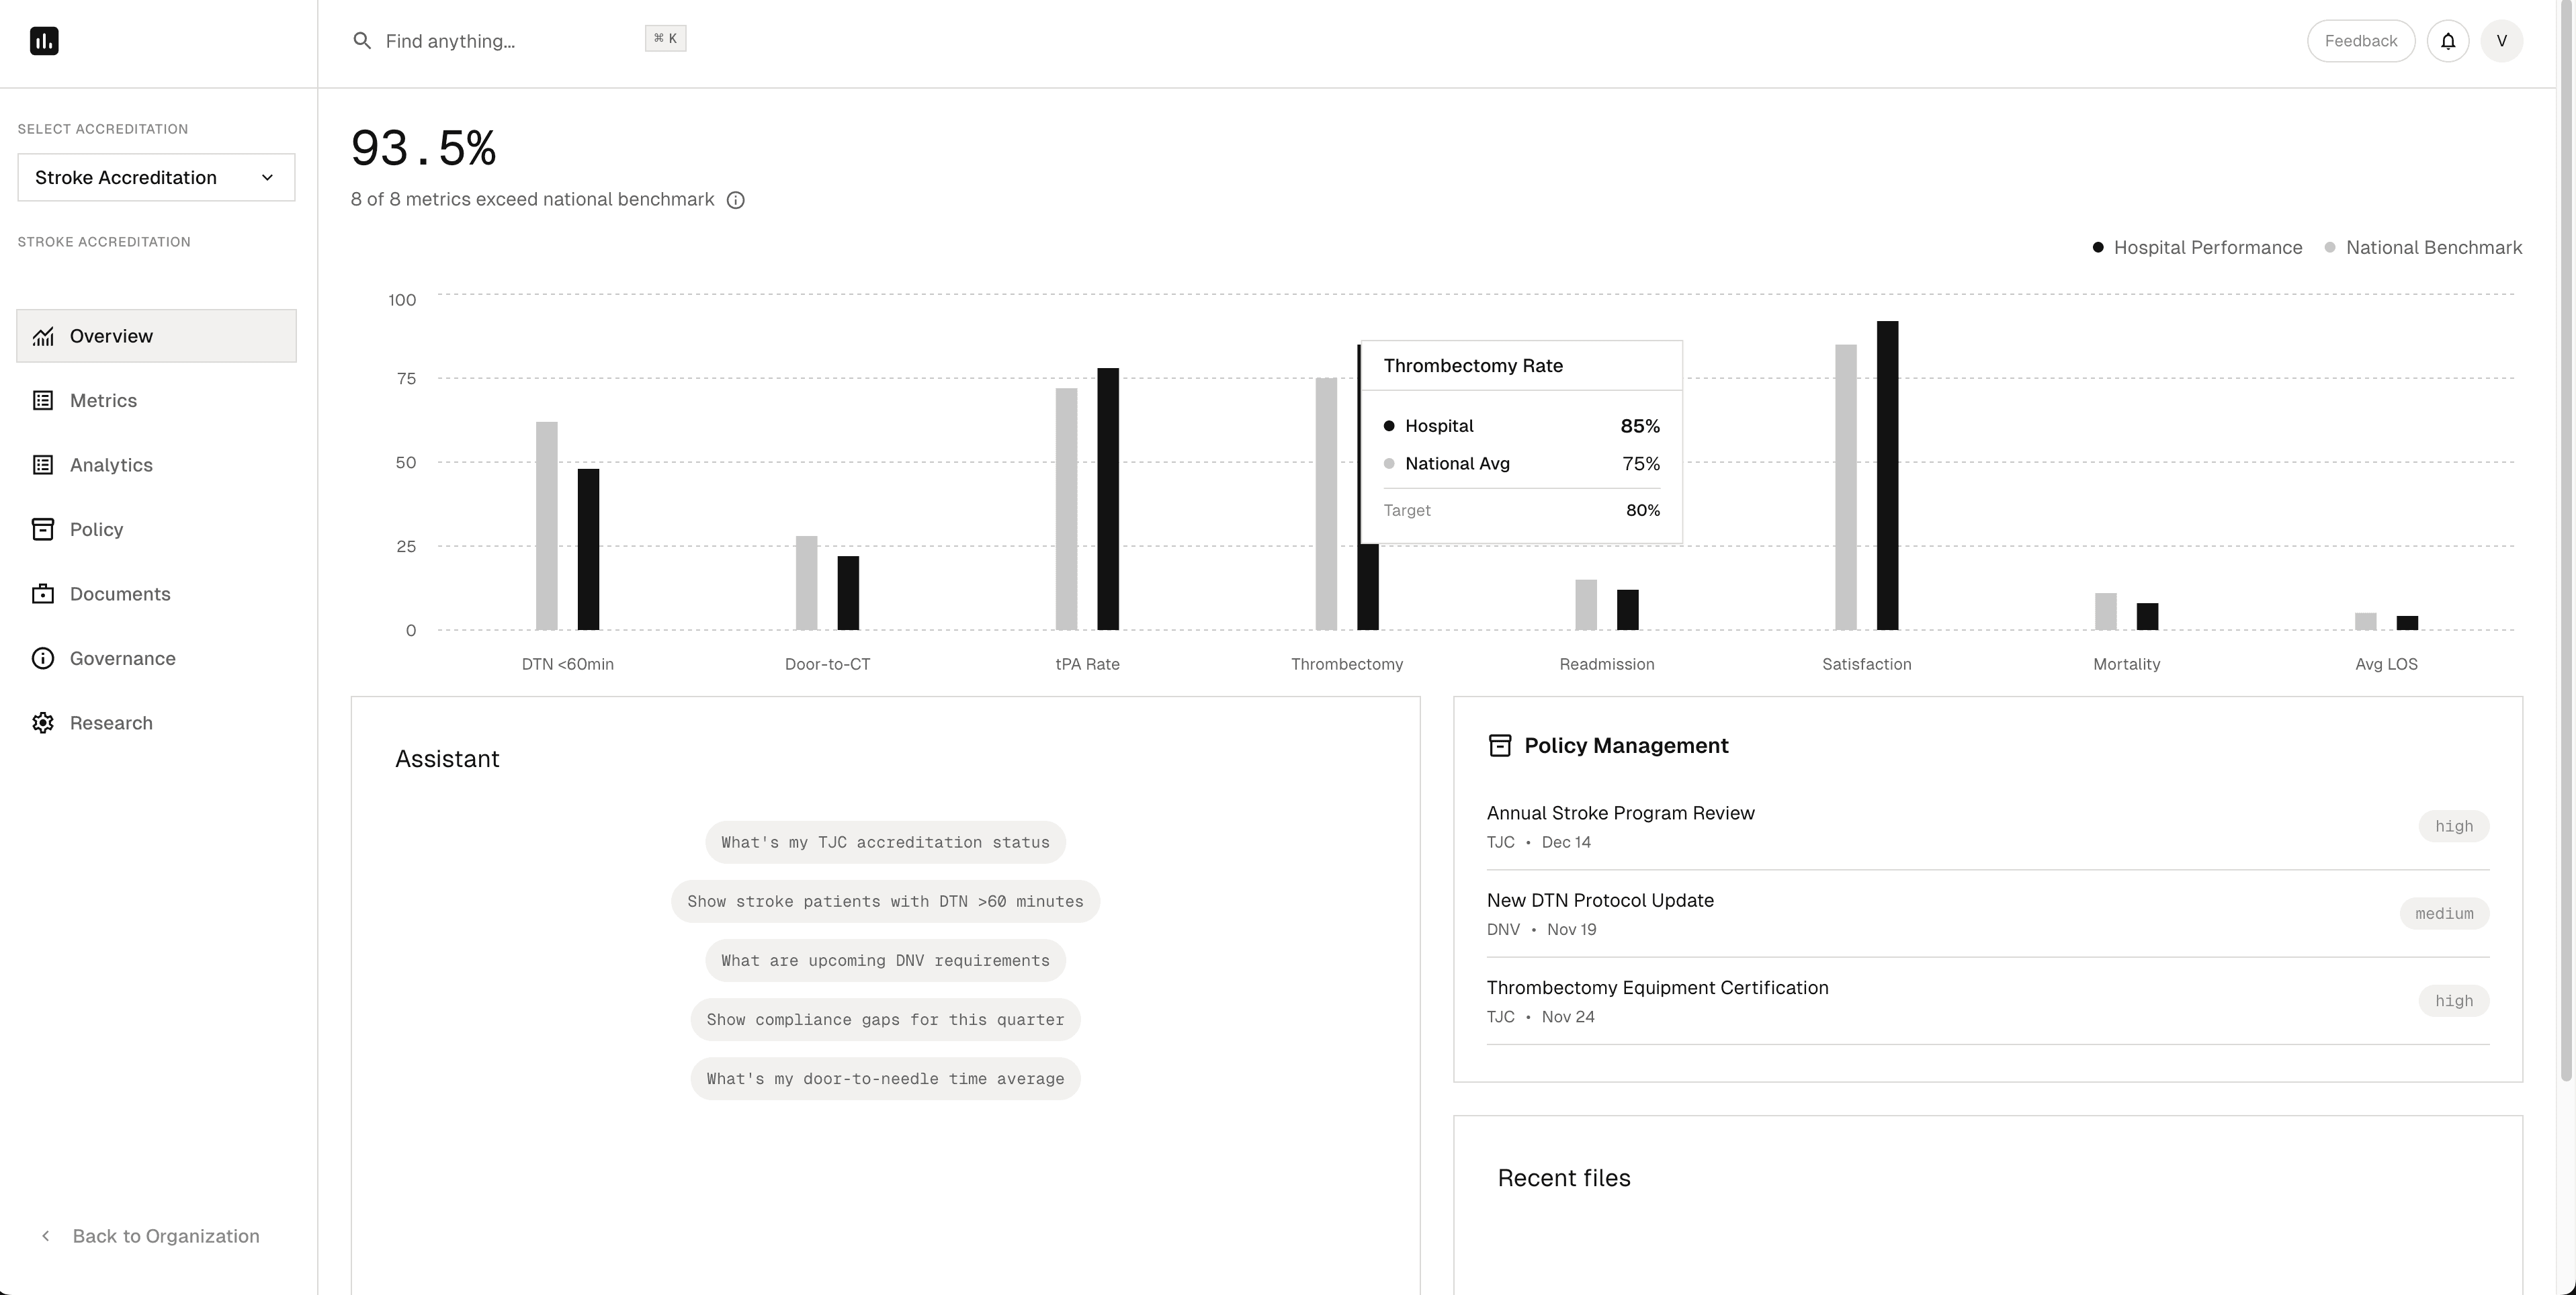Click the notification bell icon
The height and width of the screenshot is (1295, 2576).
point(2448,40)
